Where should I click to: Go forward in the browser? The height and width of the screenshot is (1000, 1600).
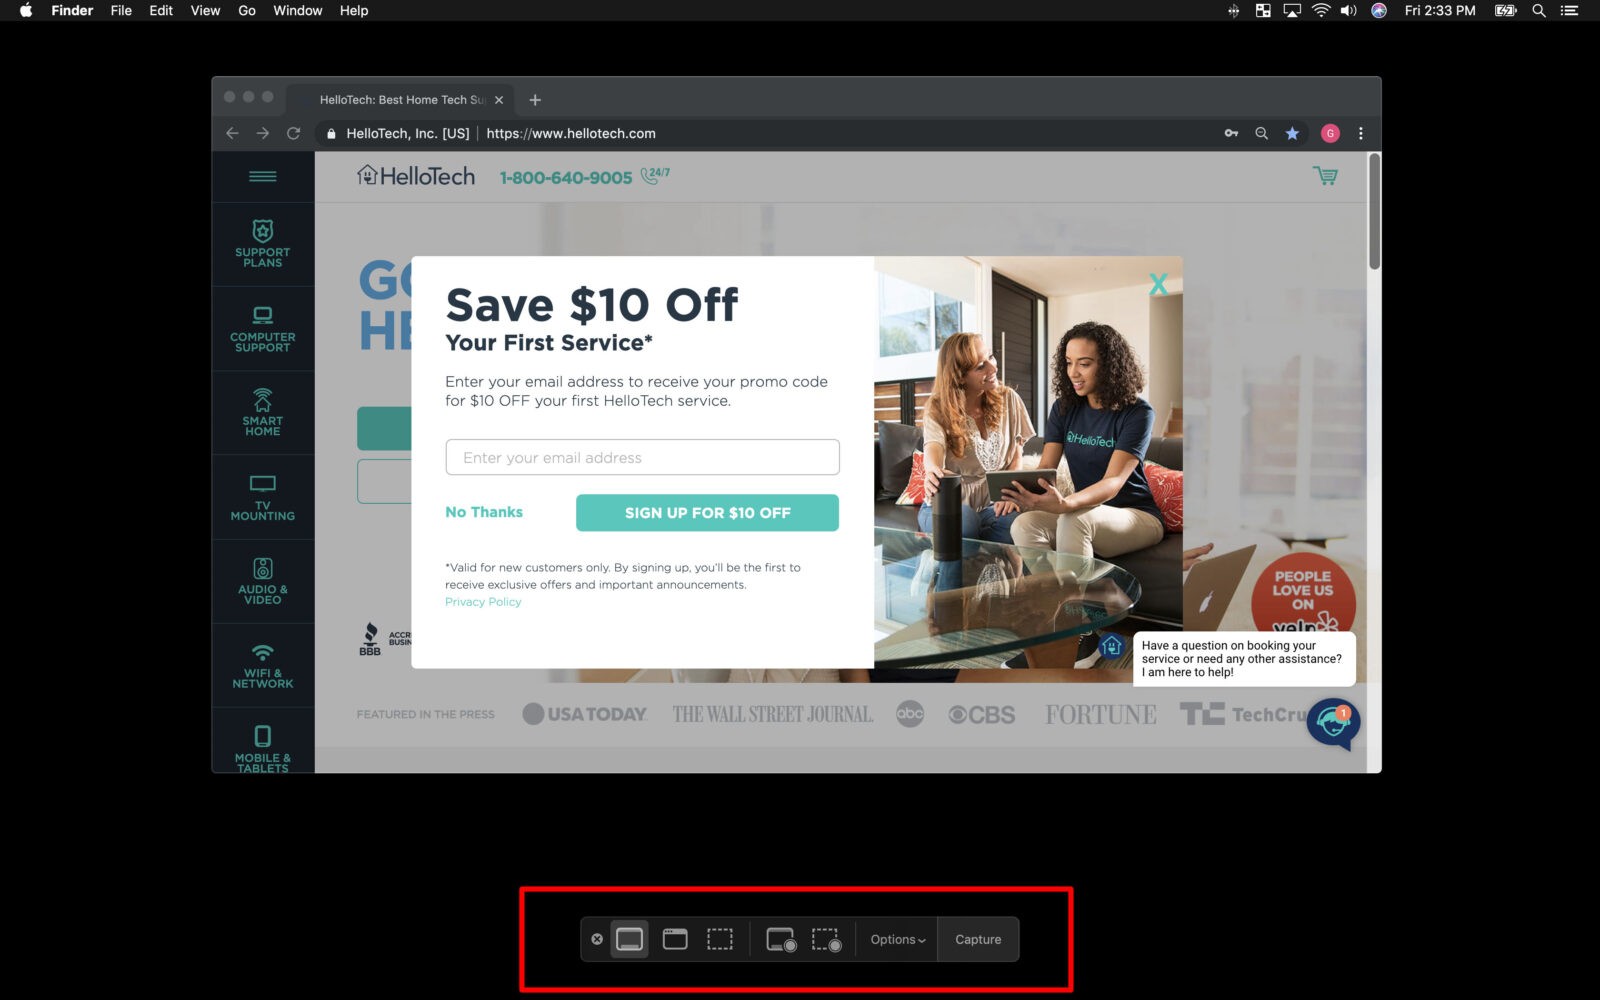coord(263,133)
